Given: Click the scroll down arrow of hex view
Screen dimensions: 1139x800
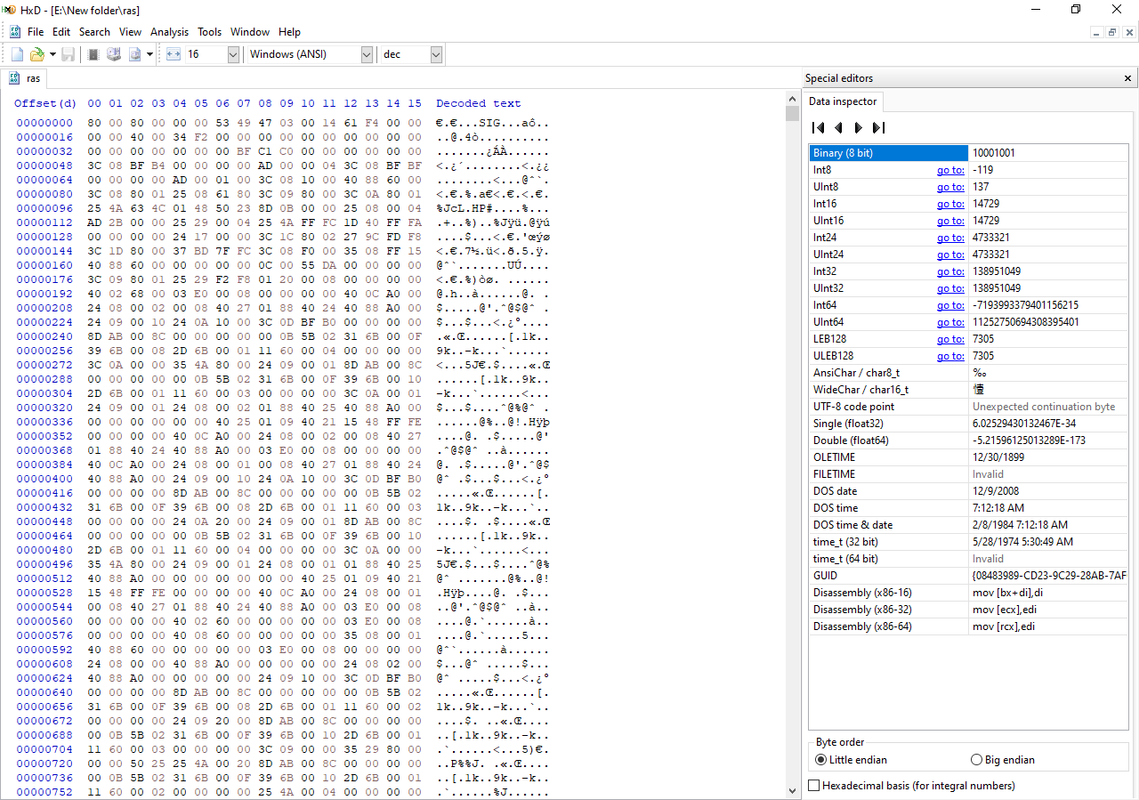Looking at the screenshot, I should [x=793, y=791].
